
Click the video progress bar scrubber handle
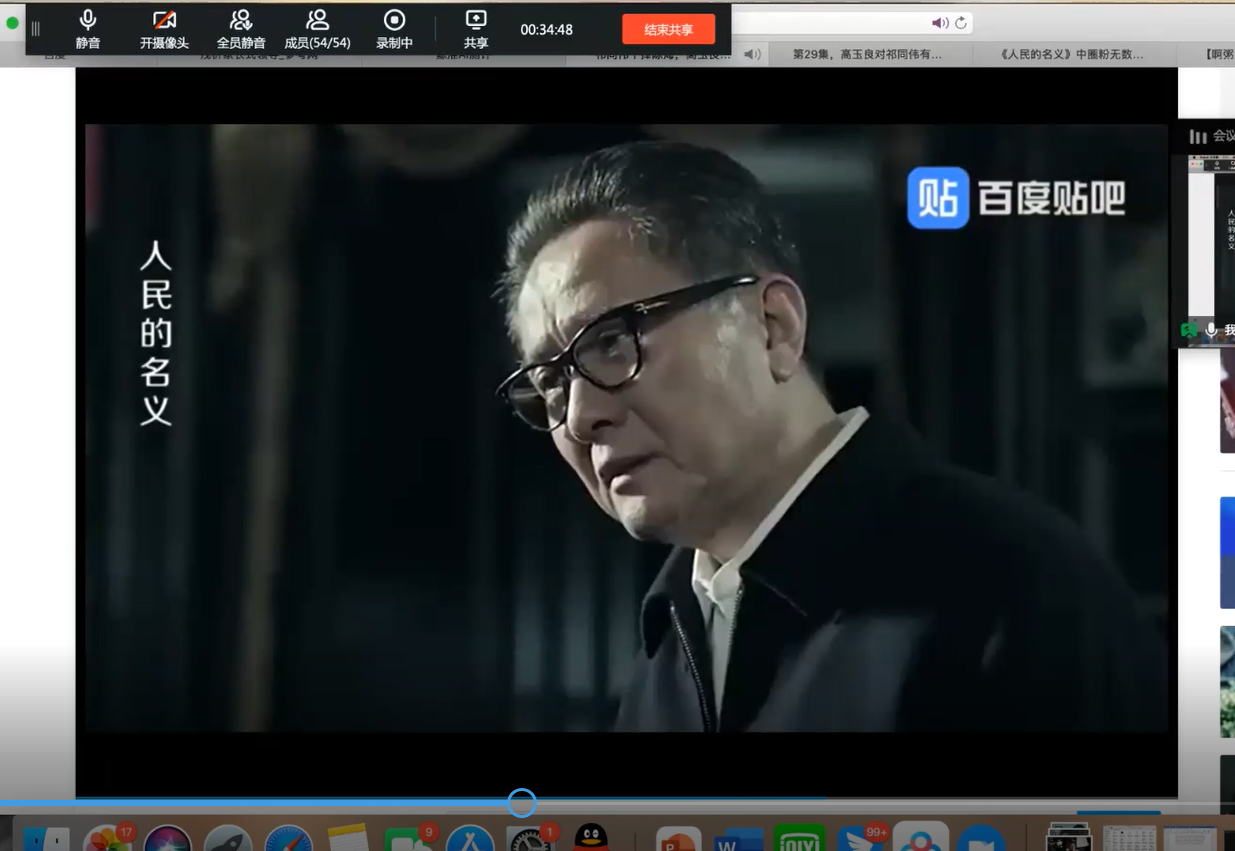click(x=521, y=802)
